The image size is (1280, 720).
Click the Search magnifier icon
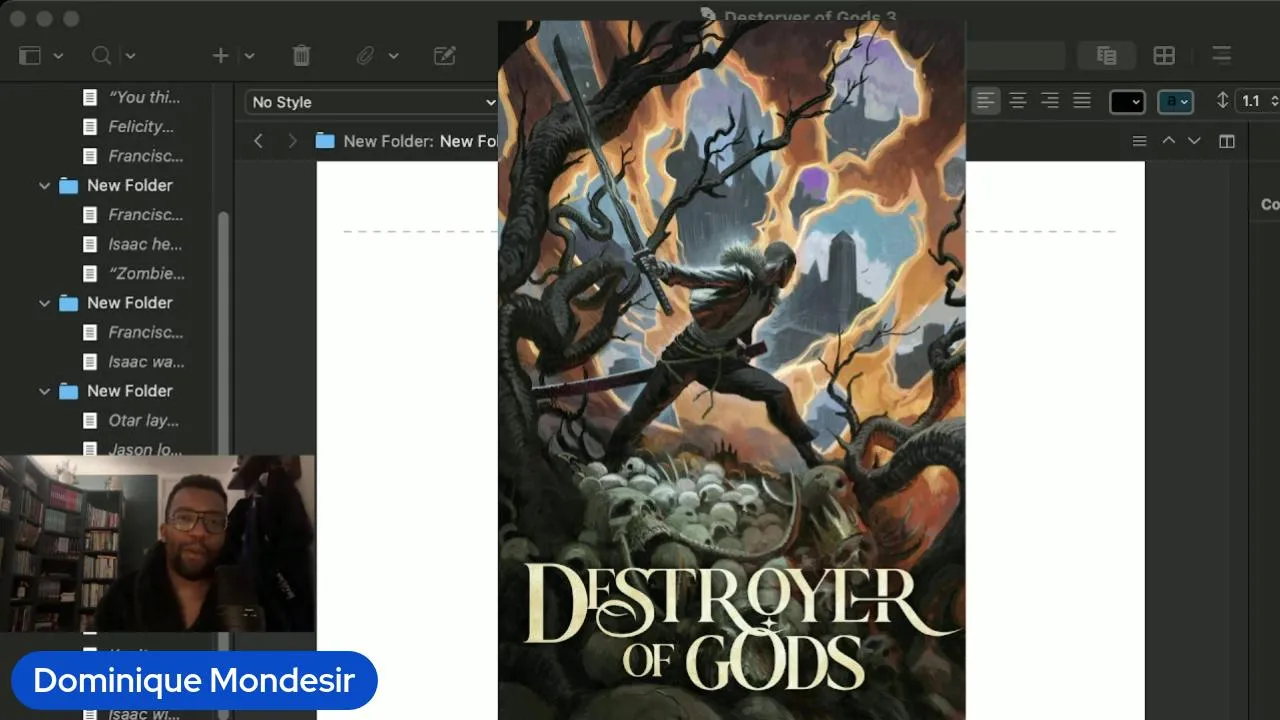coord(101,56)
